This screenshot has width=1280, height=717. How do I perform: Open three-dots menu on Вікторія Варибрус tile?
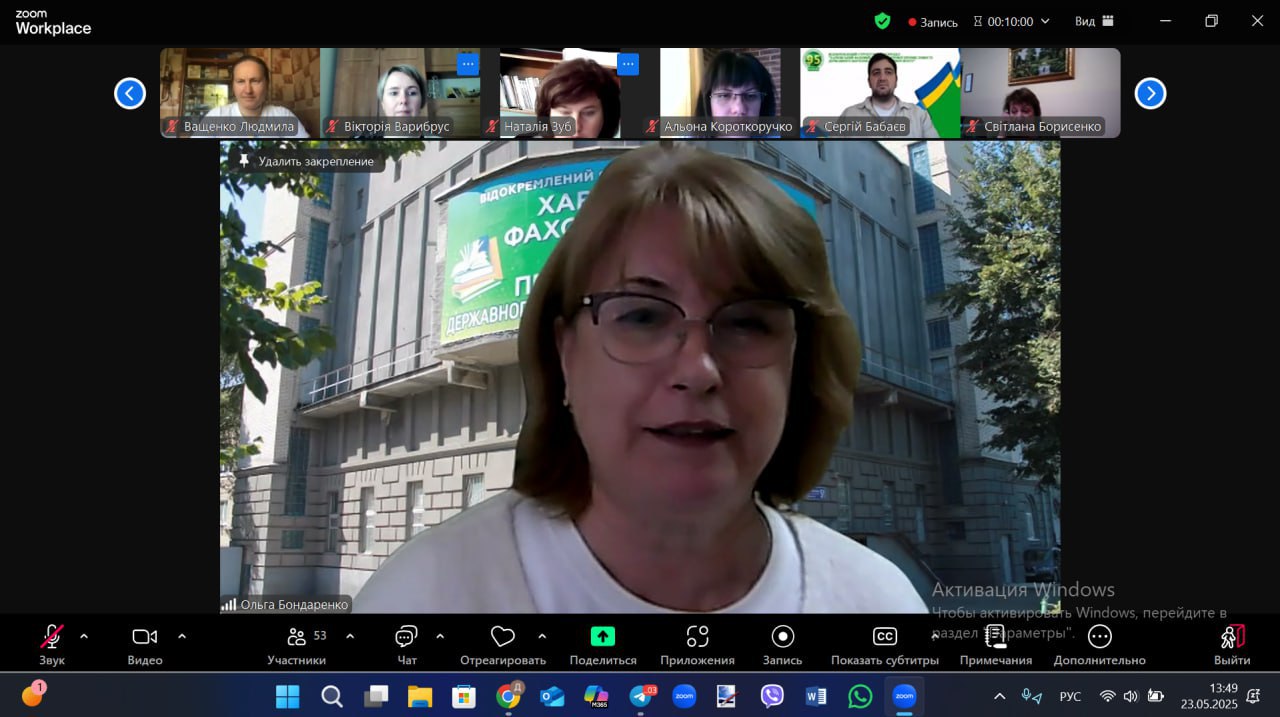(x=468, y=64)
